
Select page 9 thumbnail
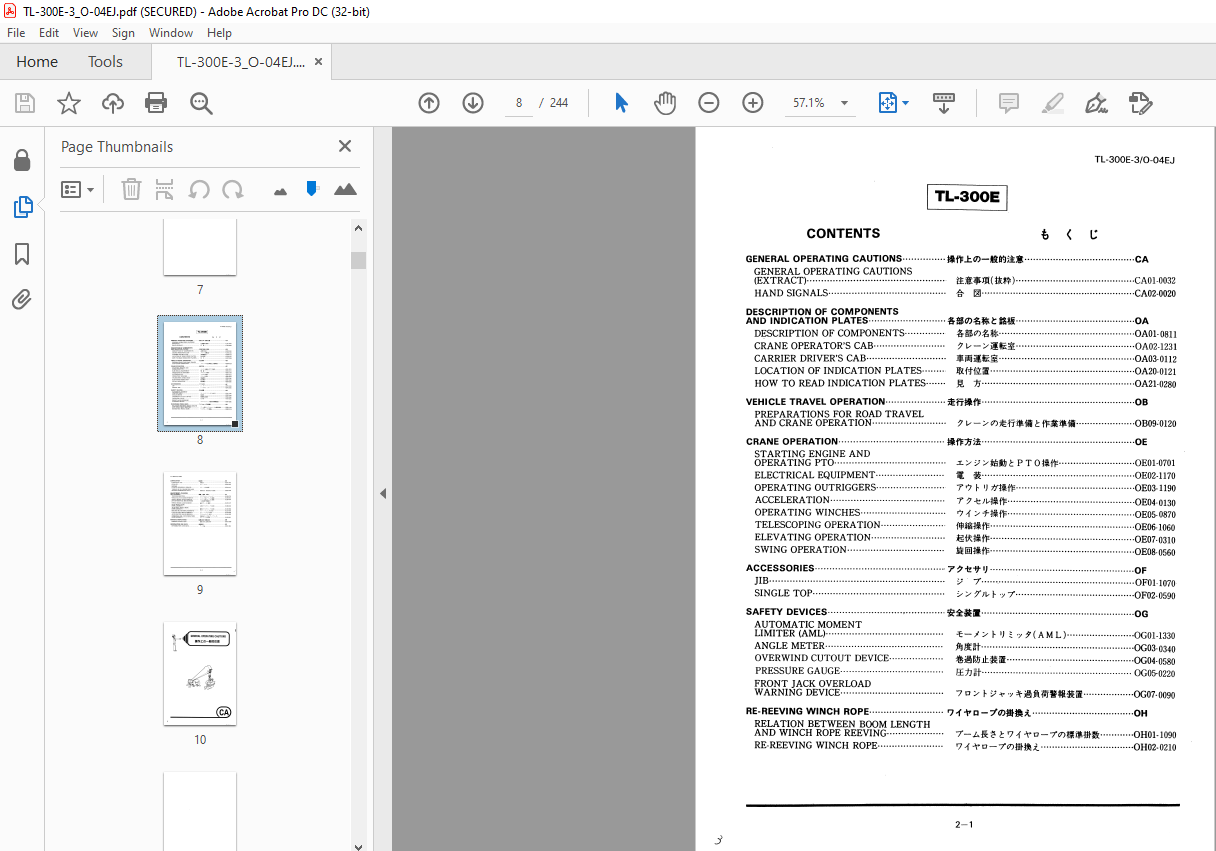pos(200,523)
